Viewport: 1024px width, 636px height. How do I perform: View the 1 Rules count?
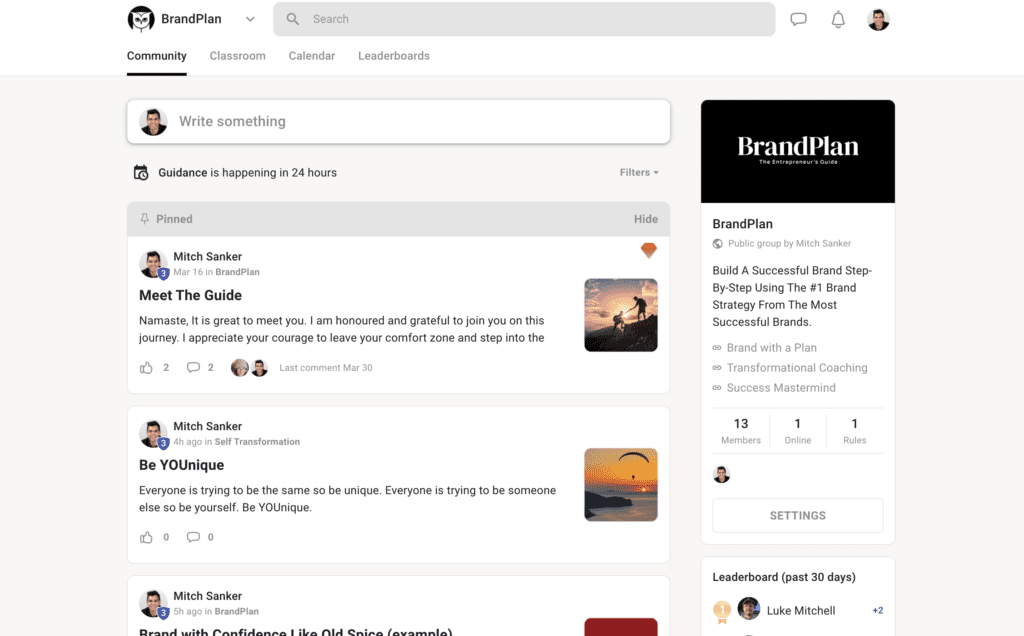[x=854, y=431]
